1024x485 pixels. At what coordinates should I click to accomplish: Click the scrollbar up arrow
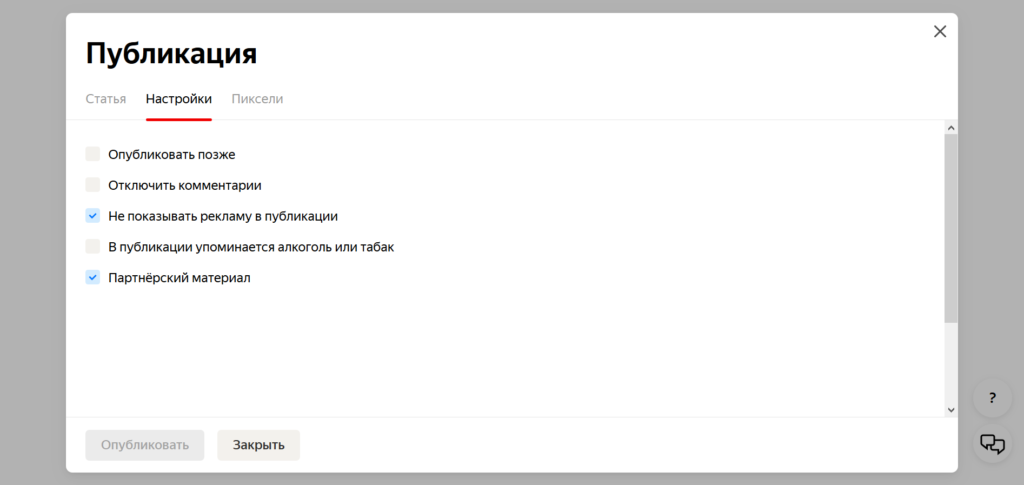coord(950,128)
